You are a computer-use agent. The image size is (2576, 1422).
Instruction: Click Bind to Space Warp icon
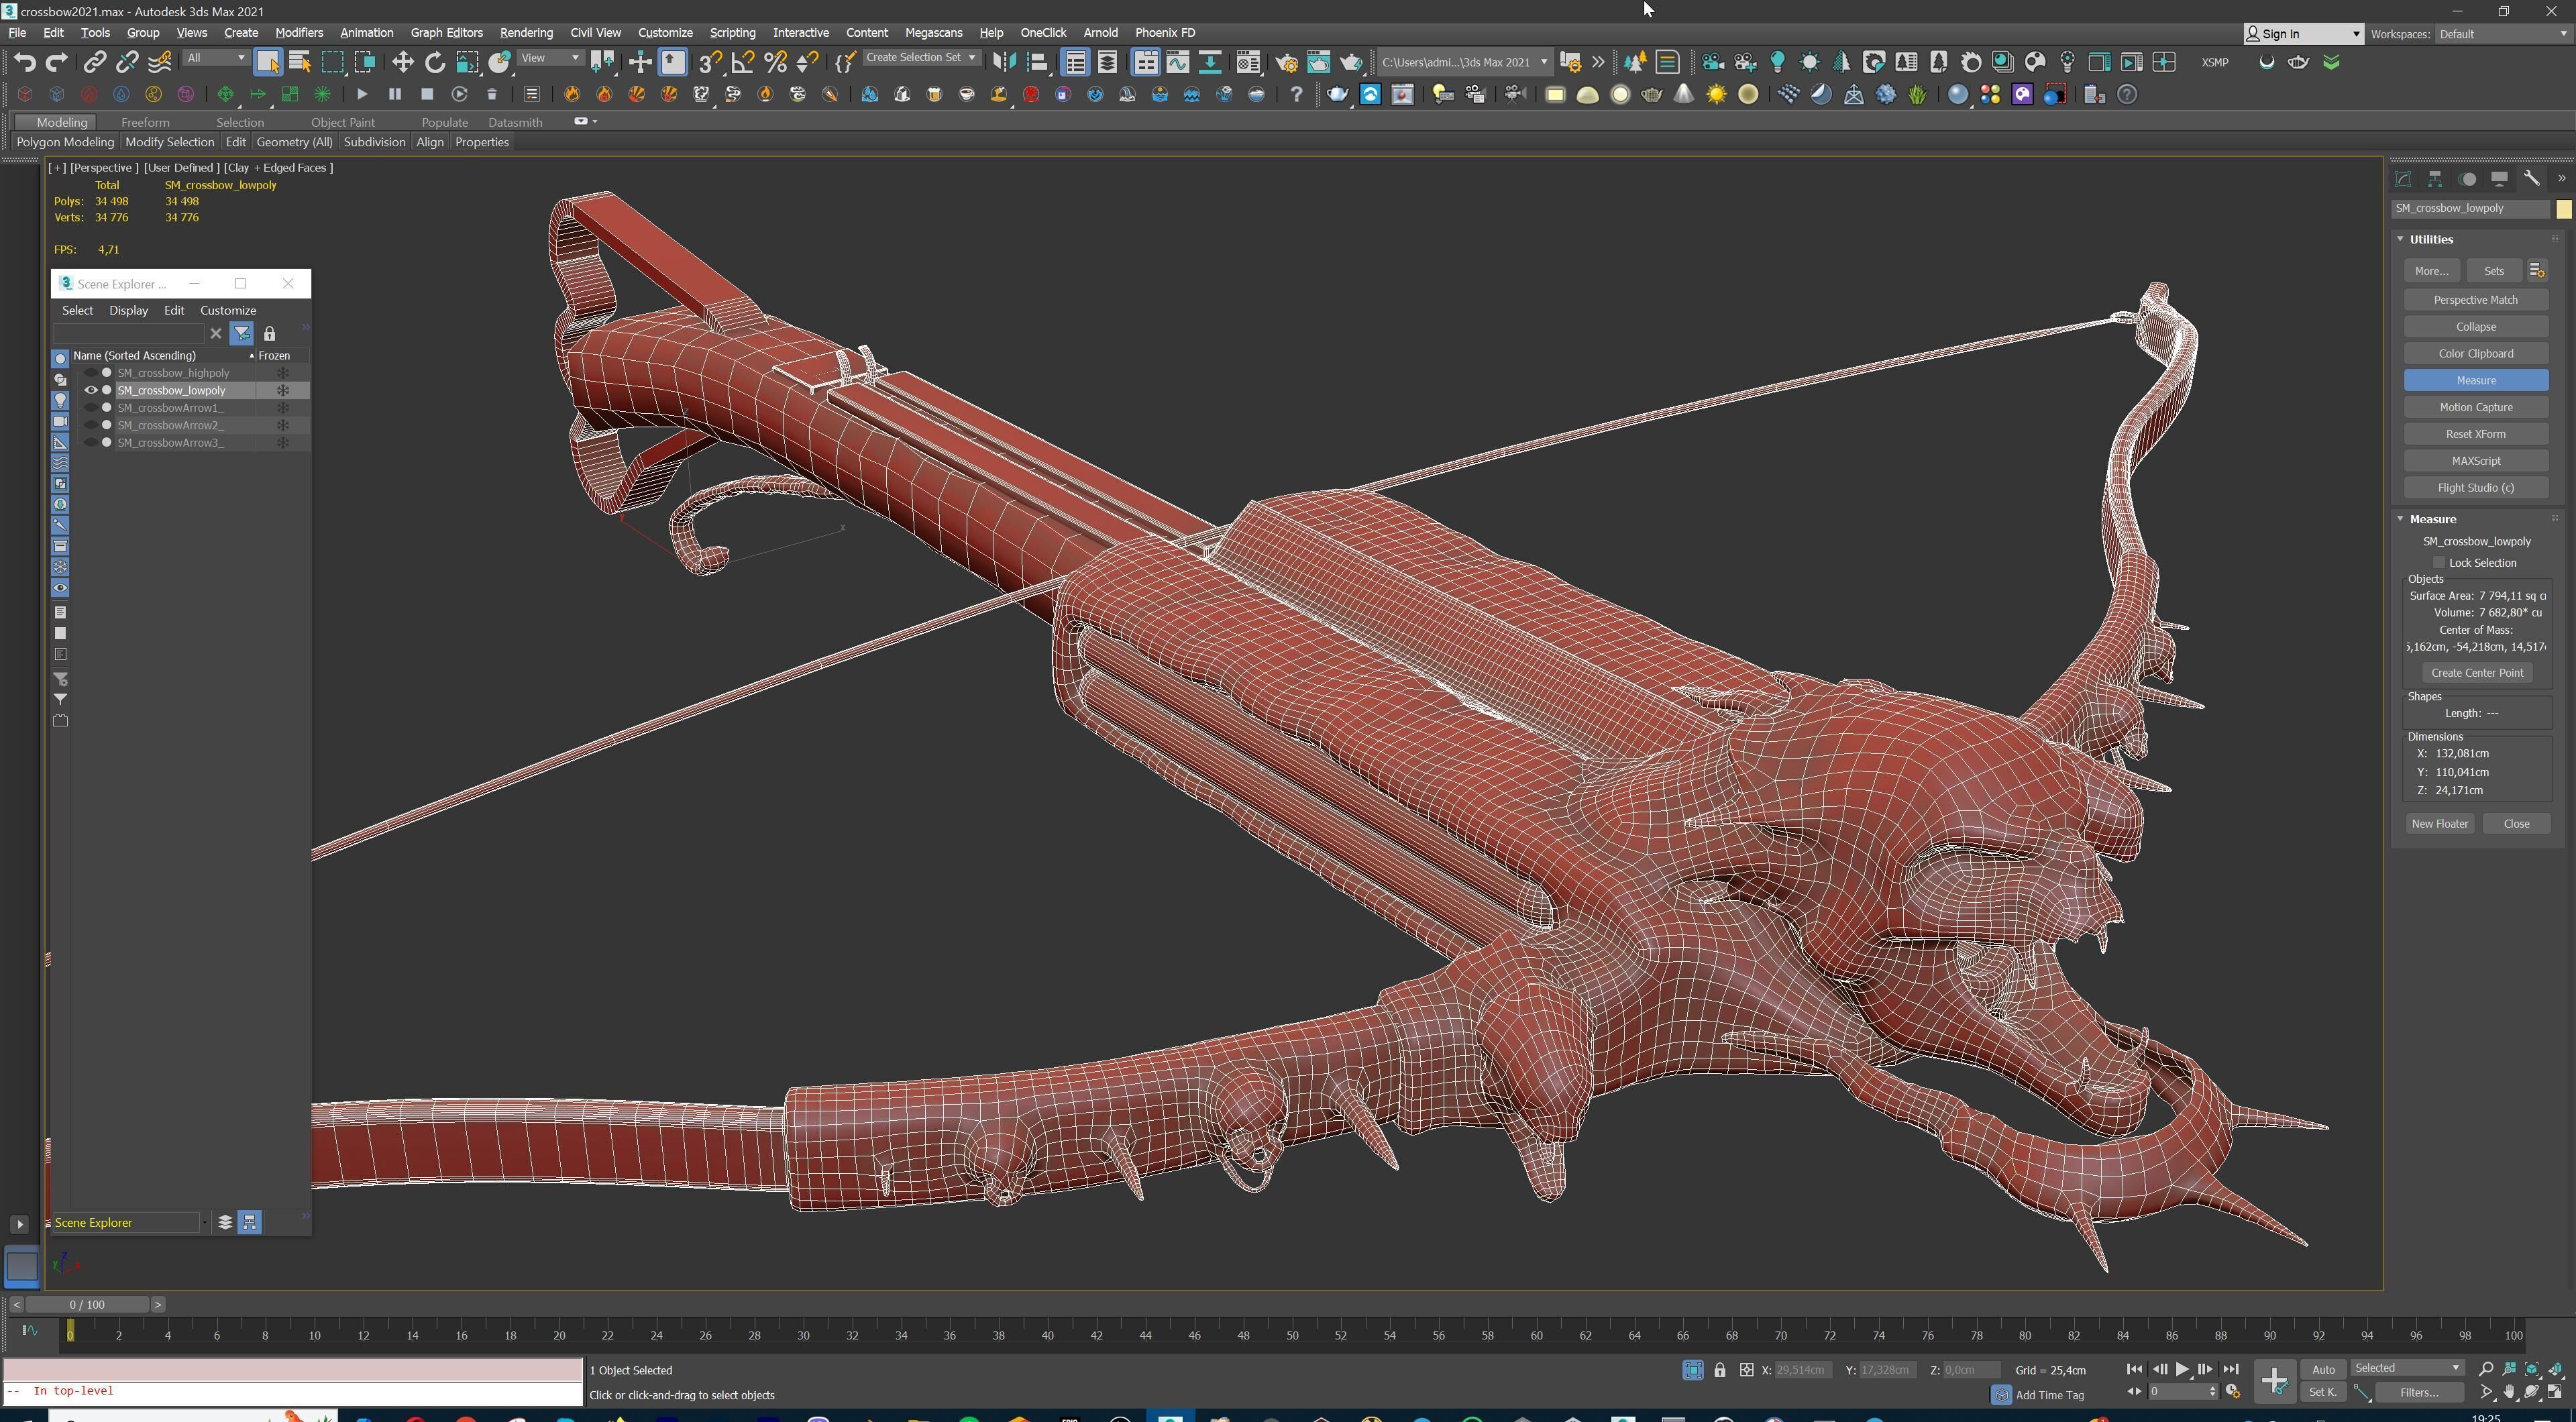pos(159,62)
